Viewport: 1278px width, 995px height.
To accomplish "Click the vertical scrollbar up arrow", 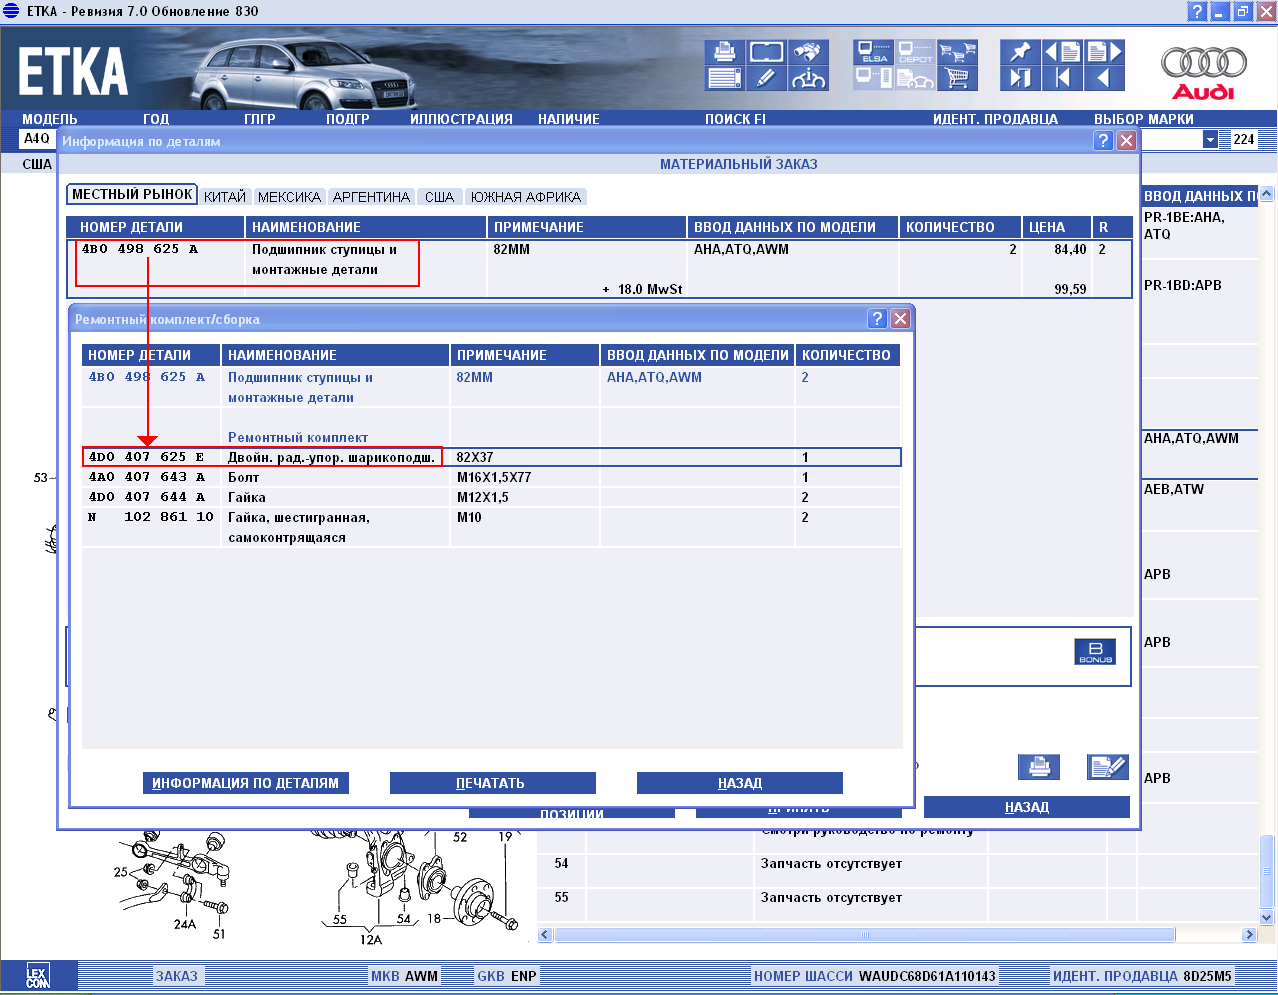I will (1267, 194).
